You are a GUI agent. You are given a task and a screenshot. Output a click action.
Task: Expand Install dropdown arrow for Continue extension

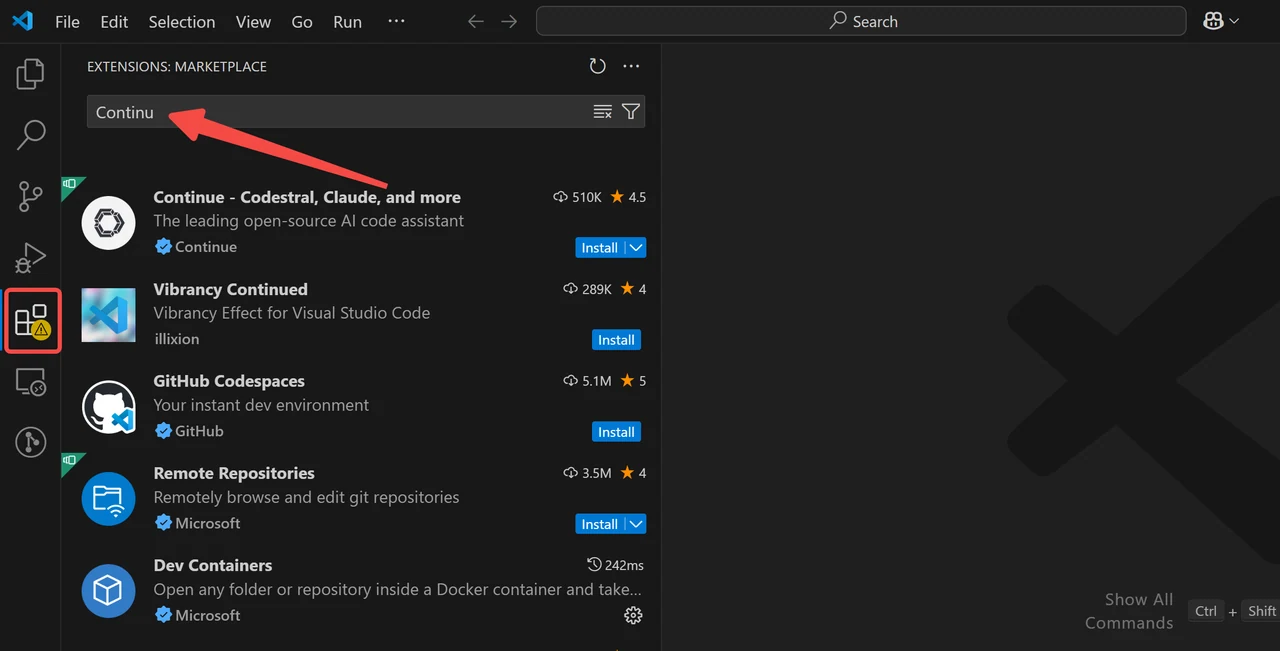click(636, 248)
